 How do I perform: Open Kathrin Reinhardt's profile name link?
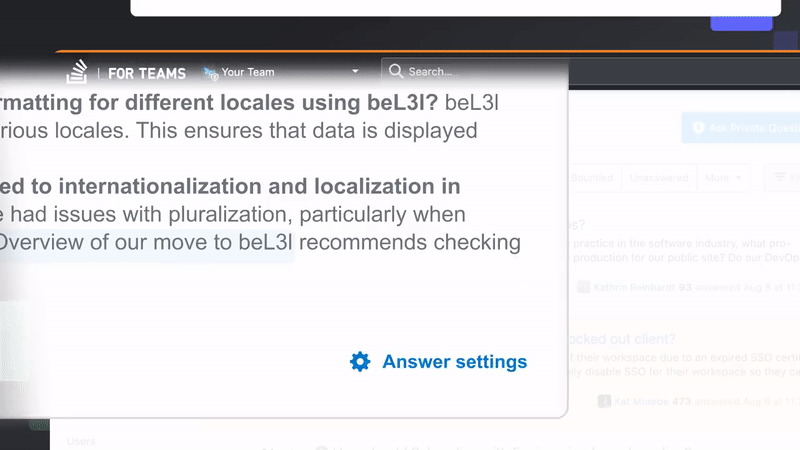636,287
